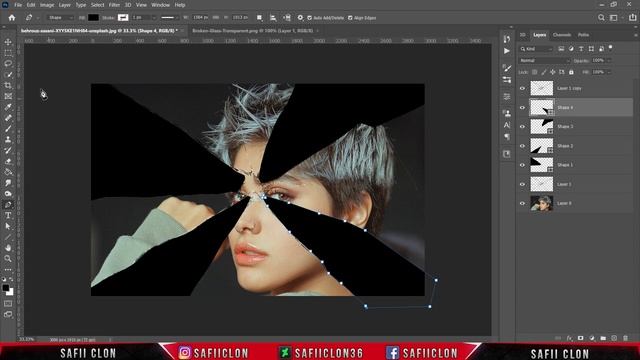Select the Zoom tool
The height and width of the screenshot is (360, 640).
(8, 259)
